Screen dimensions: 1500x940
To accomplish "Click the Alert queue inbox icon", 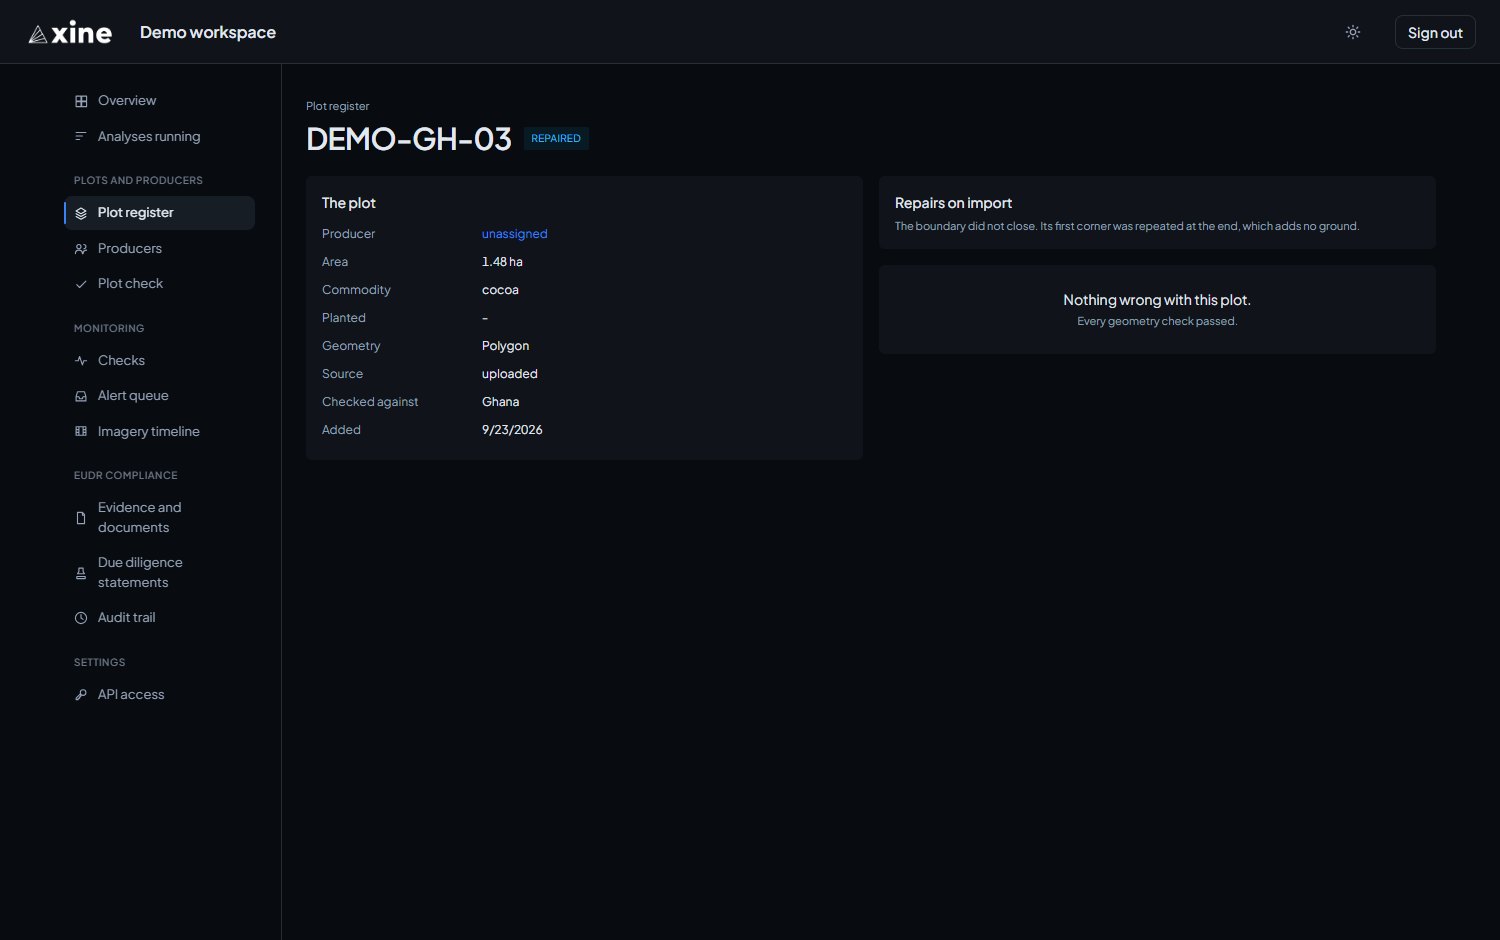I will [81, 396].
